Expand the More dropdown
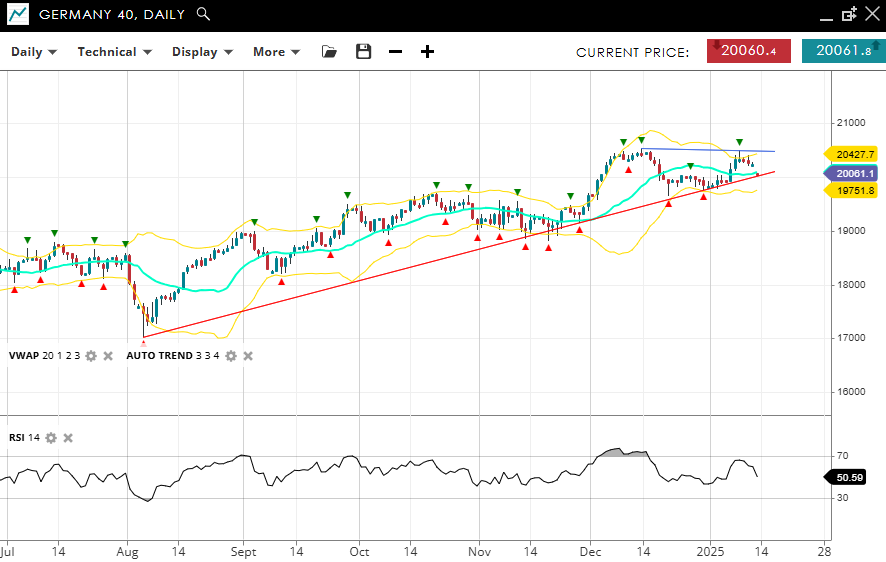The width and height of the screenshot is (886, 562). click(276, 52)
